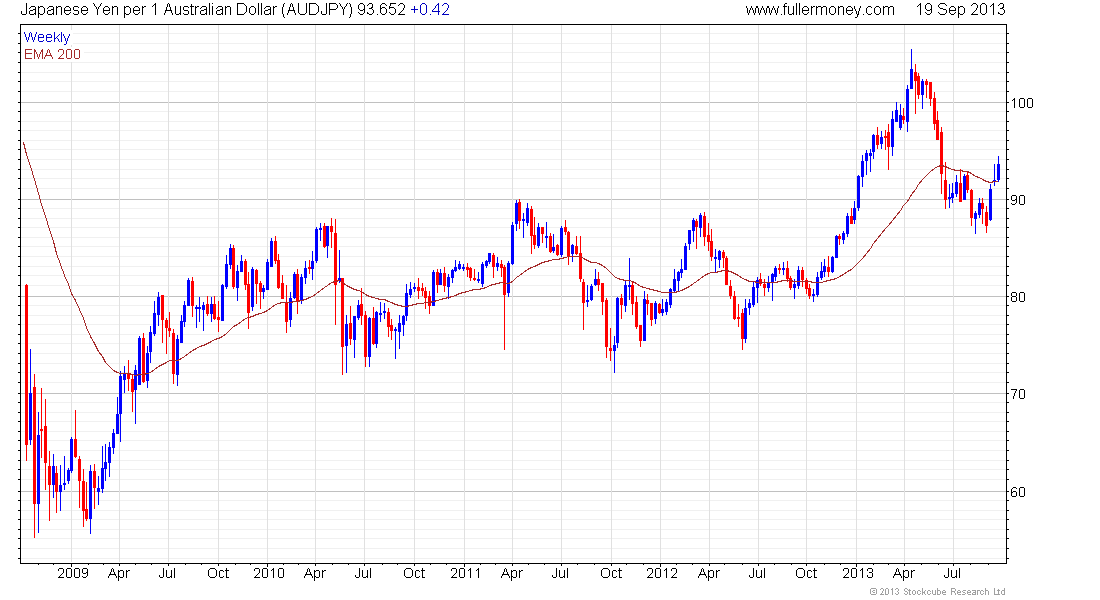Image resolution: width=1100 pixels, height=600 pixels.
Task: Select the 'EMA 200' legend label
Action: click(x=53, y=54)
